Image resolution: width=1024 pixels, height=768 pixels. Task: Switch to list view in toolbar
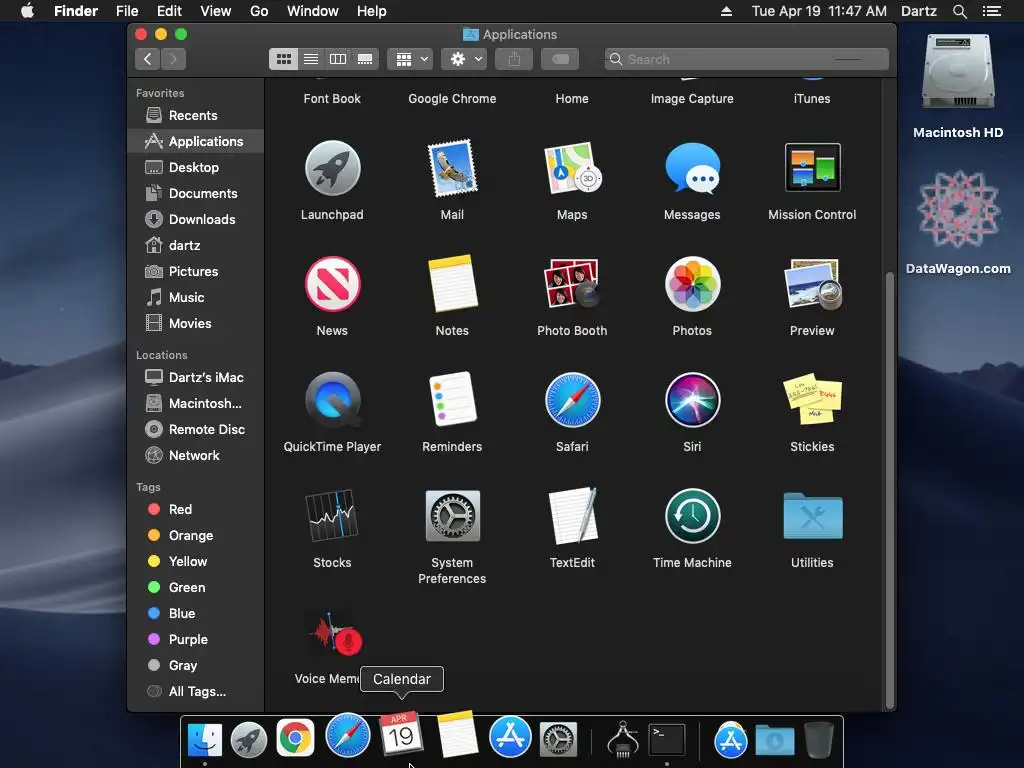311,59
